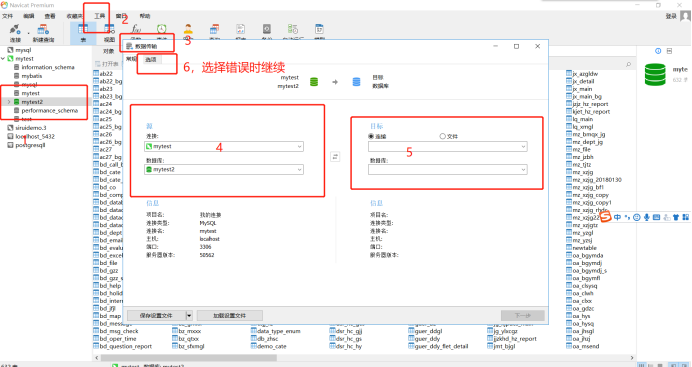692x367 pixels.
Task: Click the 登录 link at top right
Action: coord(671,16)
